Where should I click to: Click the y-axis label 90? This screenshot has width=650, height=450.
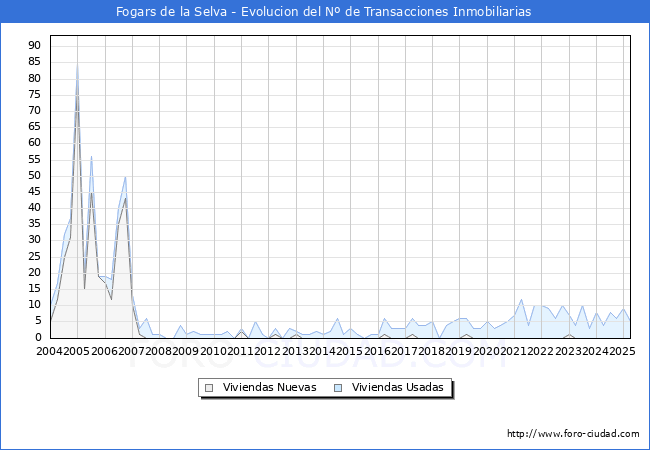(34, 46)
